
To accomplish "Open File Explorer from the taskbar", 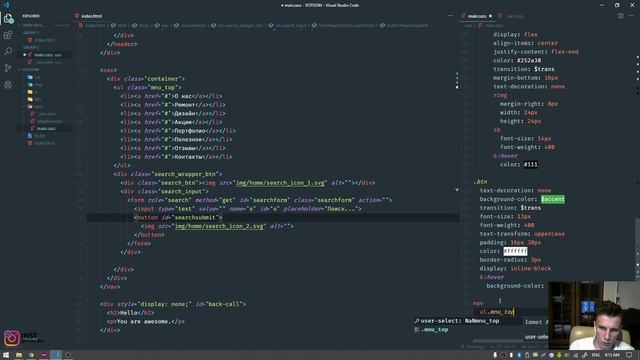I will pyautogui.click(x=19, y=355).
